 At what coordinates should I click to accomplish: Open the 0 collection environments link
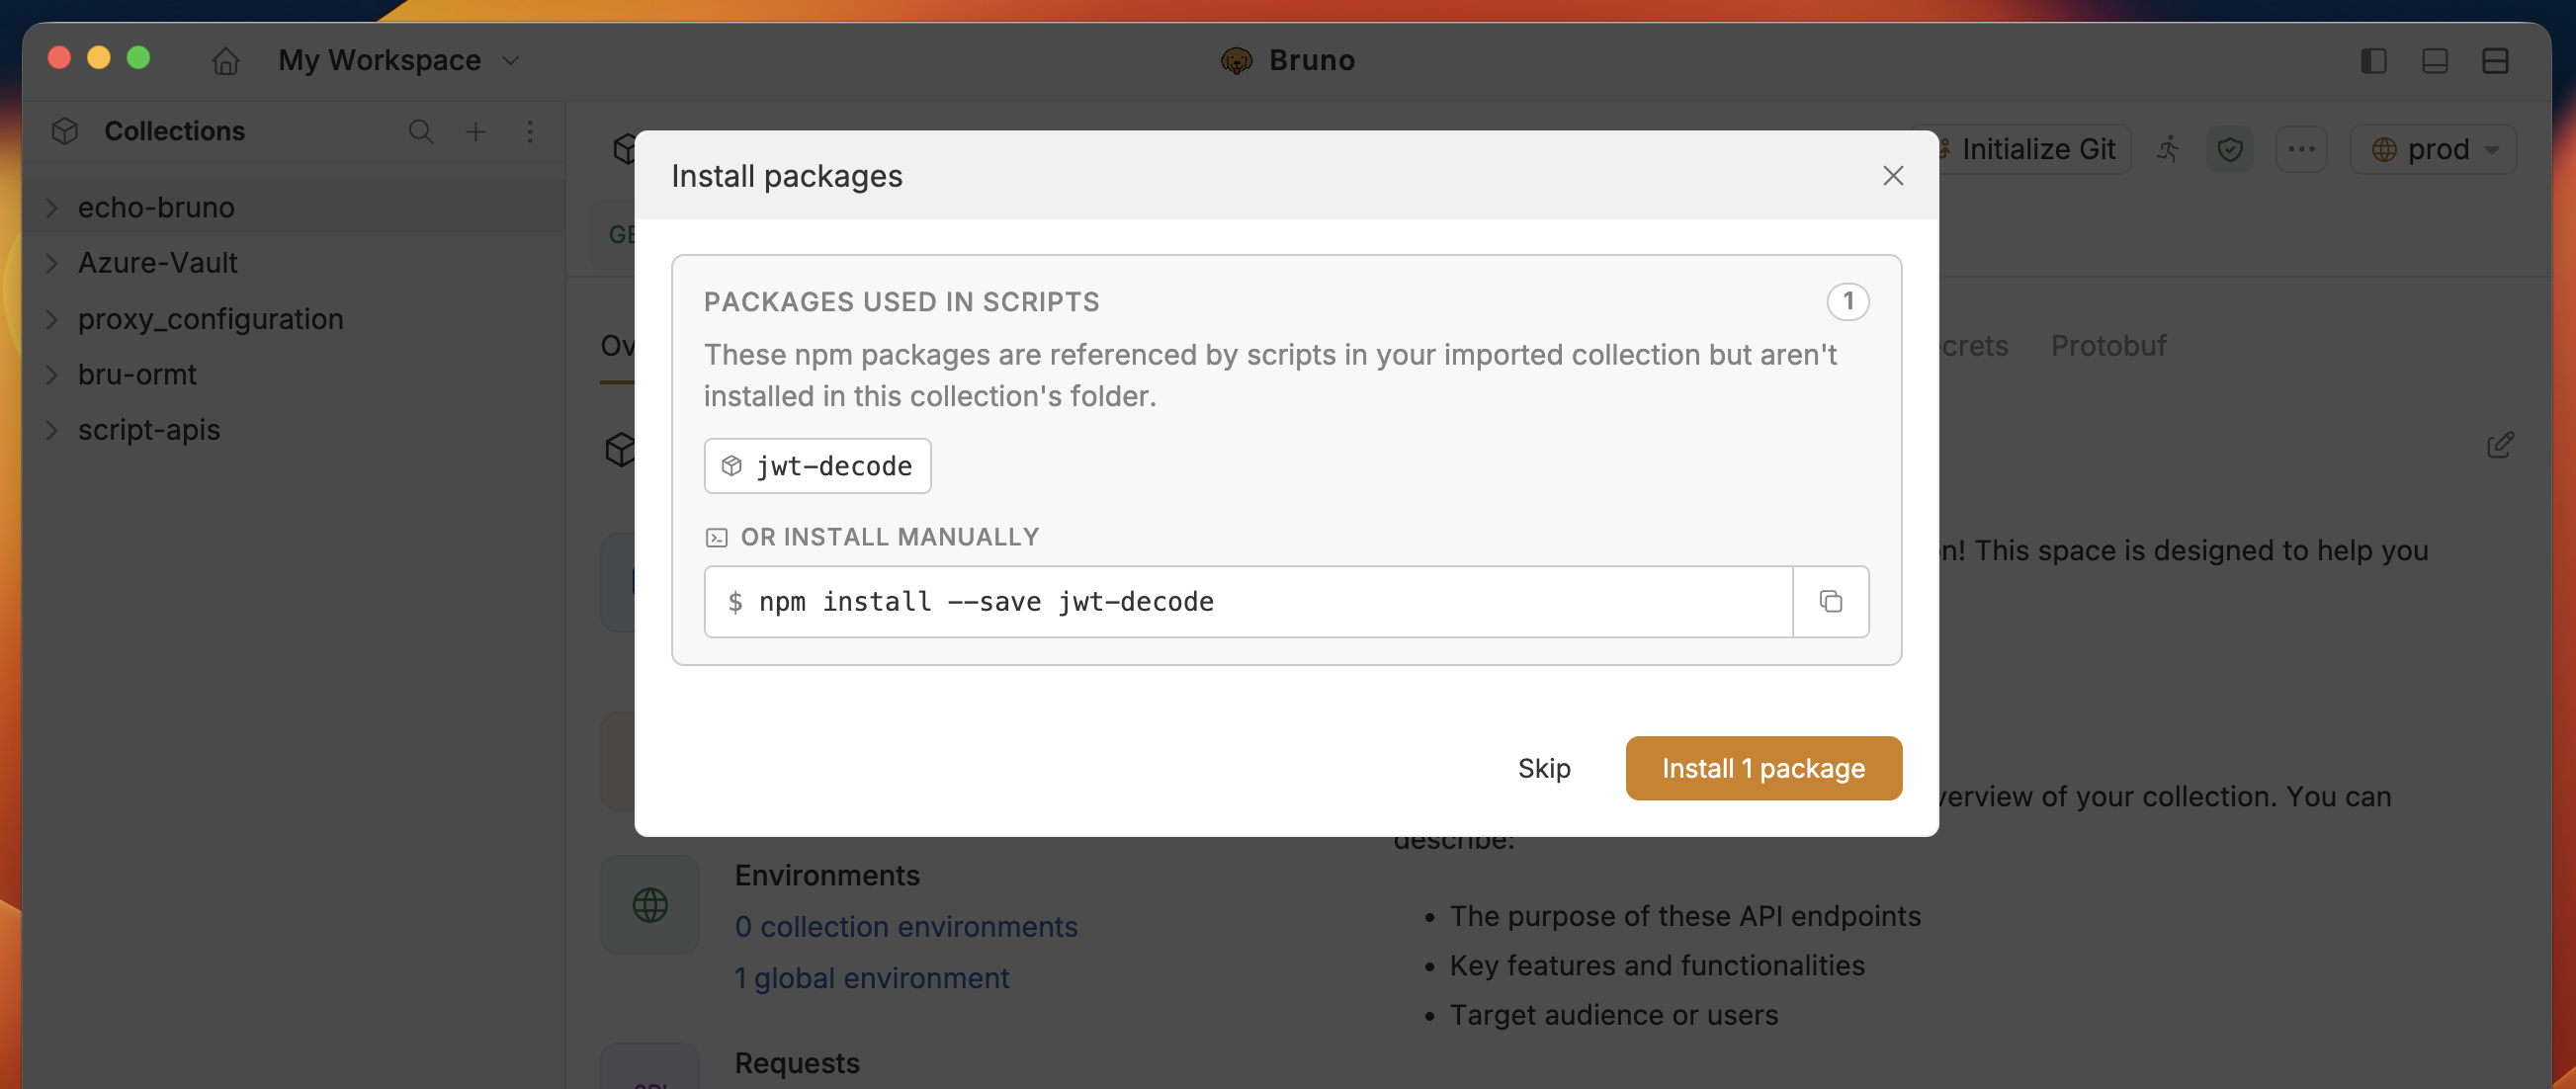pyautogui.click(x=905, y=926)
